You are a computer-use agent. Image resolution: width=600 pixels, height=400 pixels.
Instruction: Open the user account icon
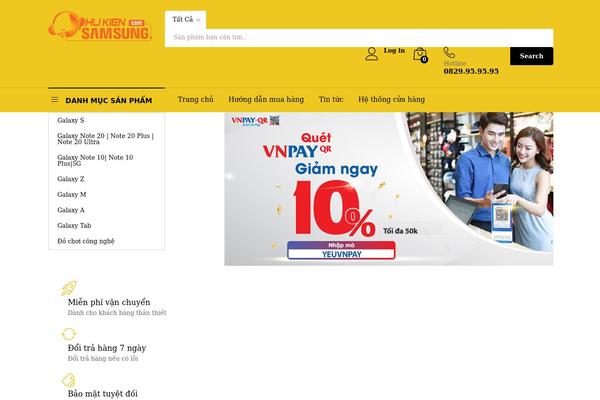(371, 54)
